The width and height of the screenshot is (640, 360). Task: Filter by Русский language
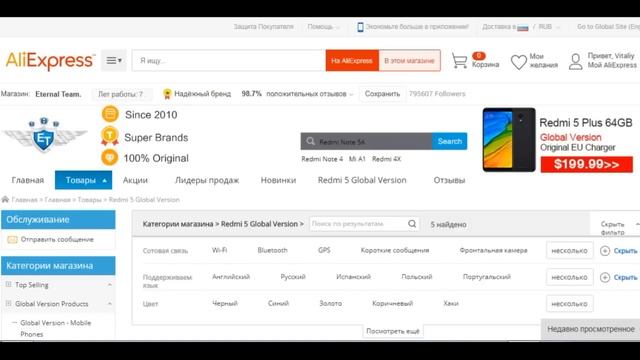(x=293, y=277)
